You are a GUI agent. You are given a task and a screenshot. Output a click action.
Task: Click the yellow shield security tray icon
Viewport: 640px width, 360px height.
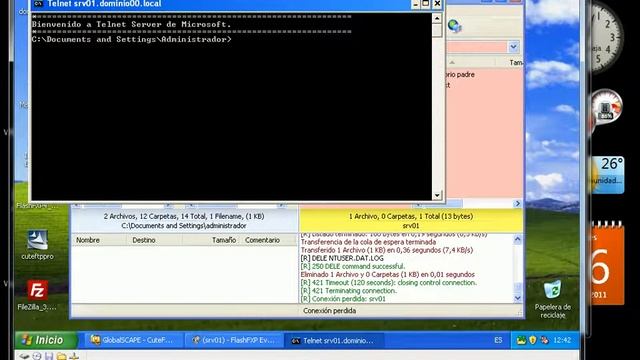point(533,340)
